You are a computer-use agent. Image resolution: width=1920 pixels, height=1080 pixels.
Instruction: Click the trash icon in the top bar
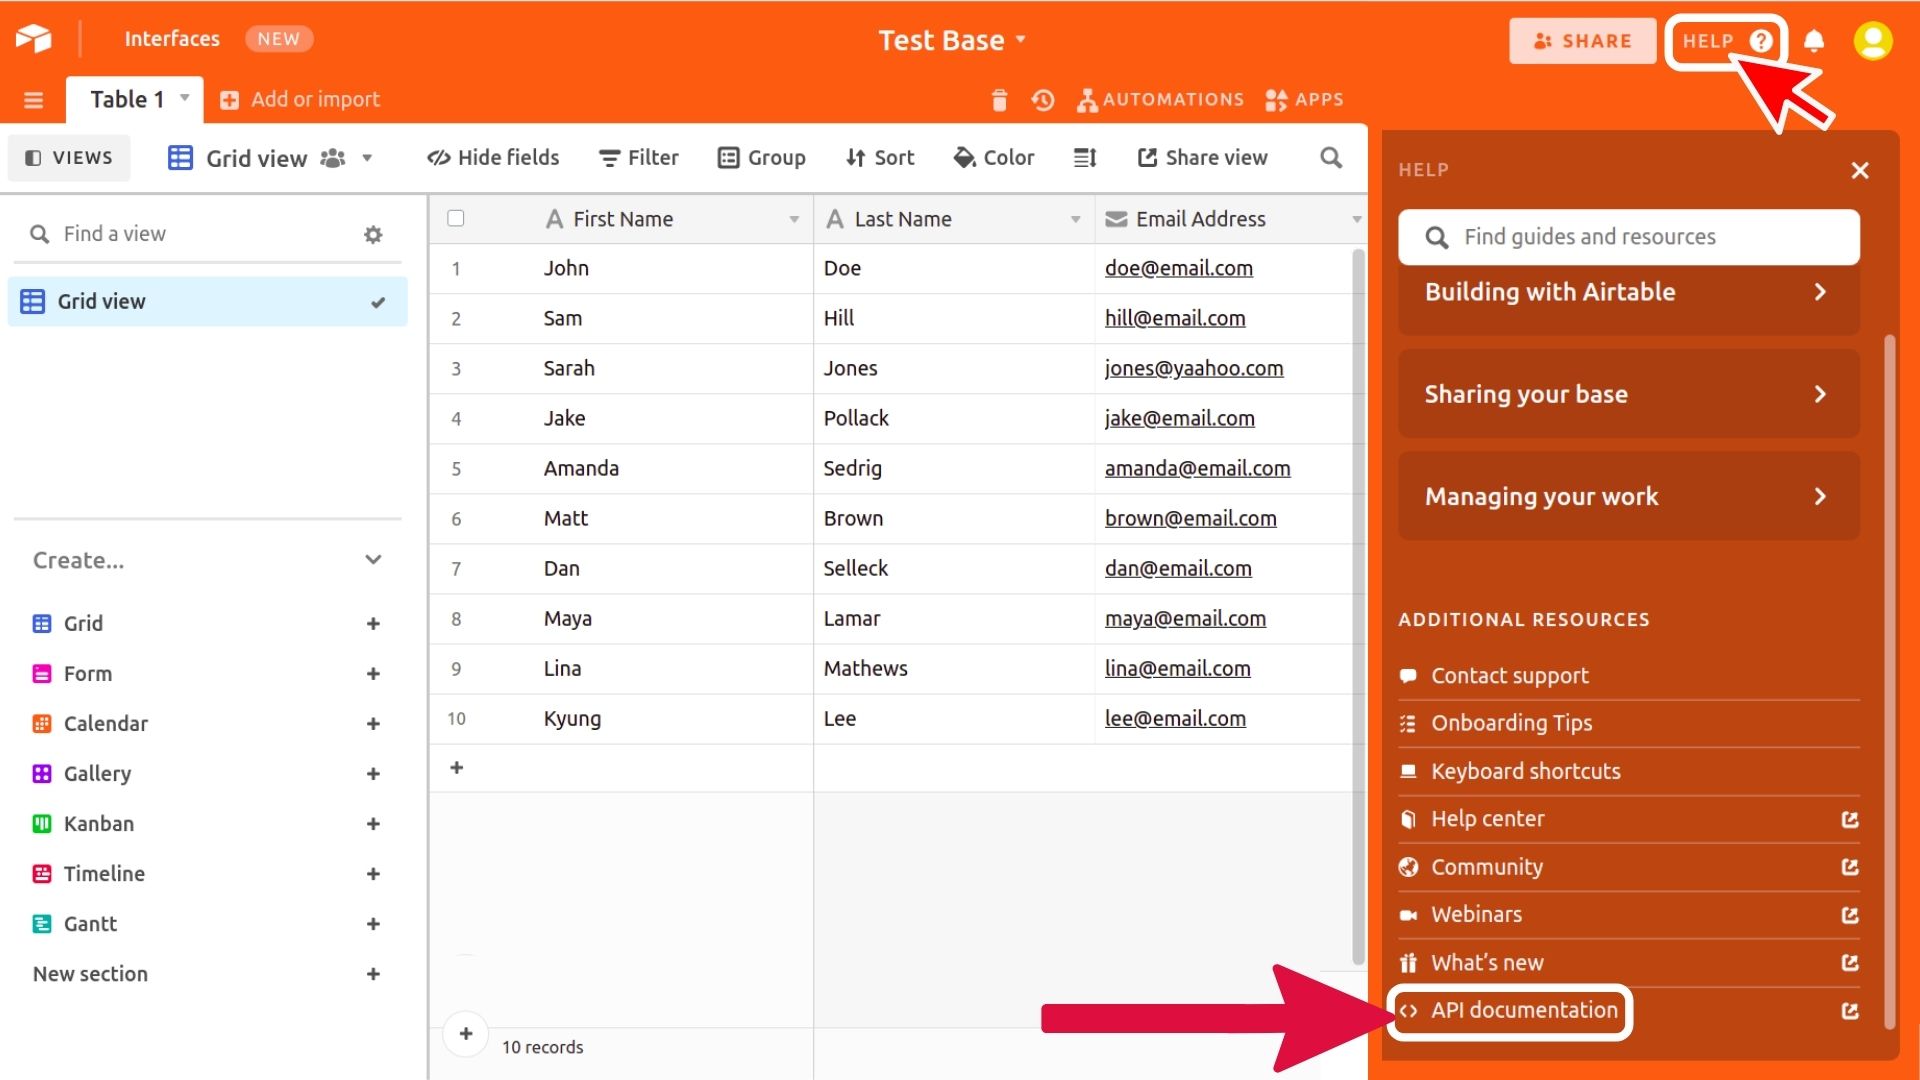[998, 100]
